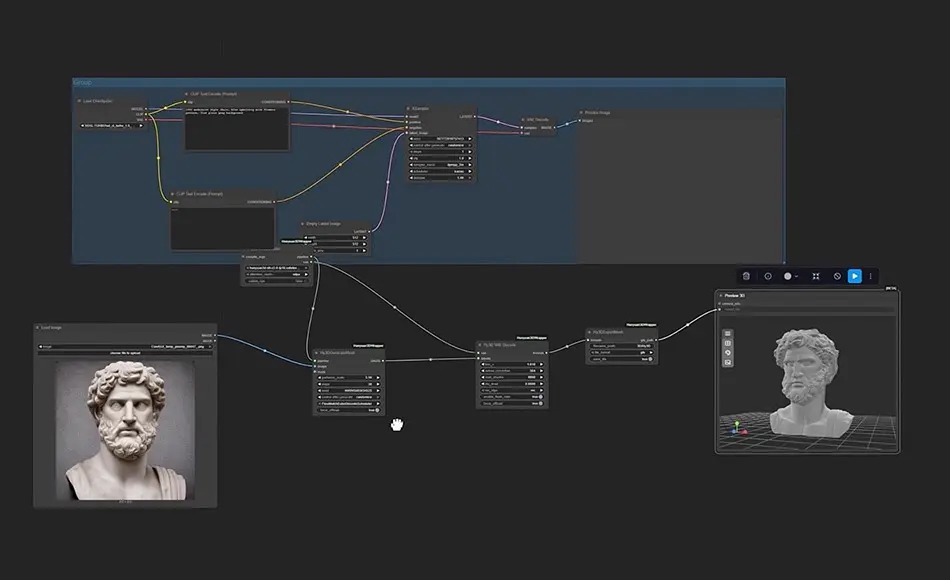
Task: Click the circular status icon on the toolbar
Action: [x=788, y=276]
